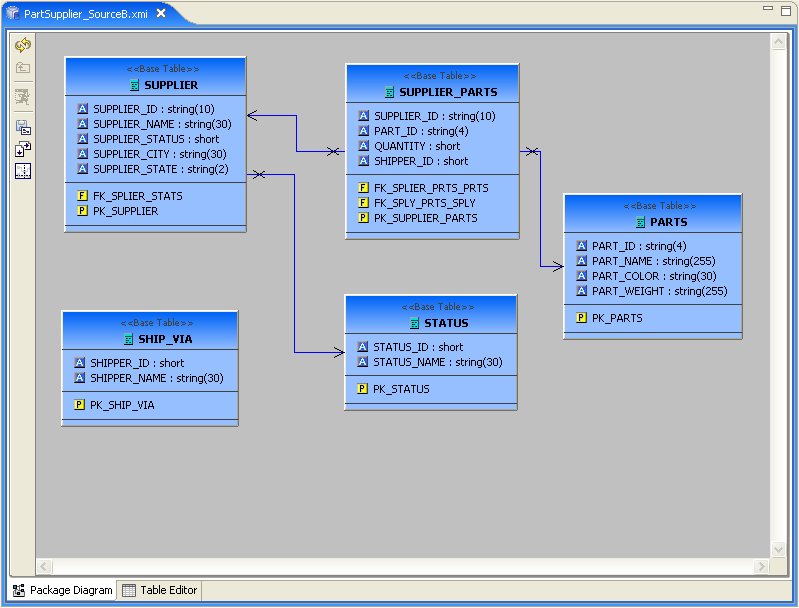Click the PART_COLOR column attribute icon
This screenshot has width=799, height=608.
coord(582,276)
